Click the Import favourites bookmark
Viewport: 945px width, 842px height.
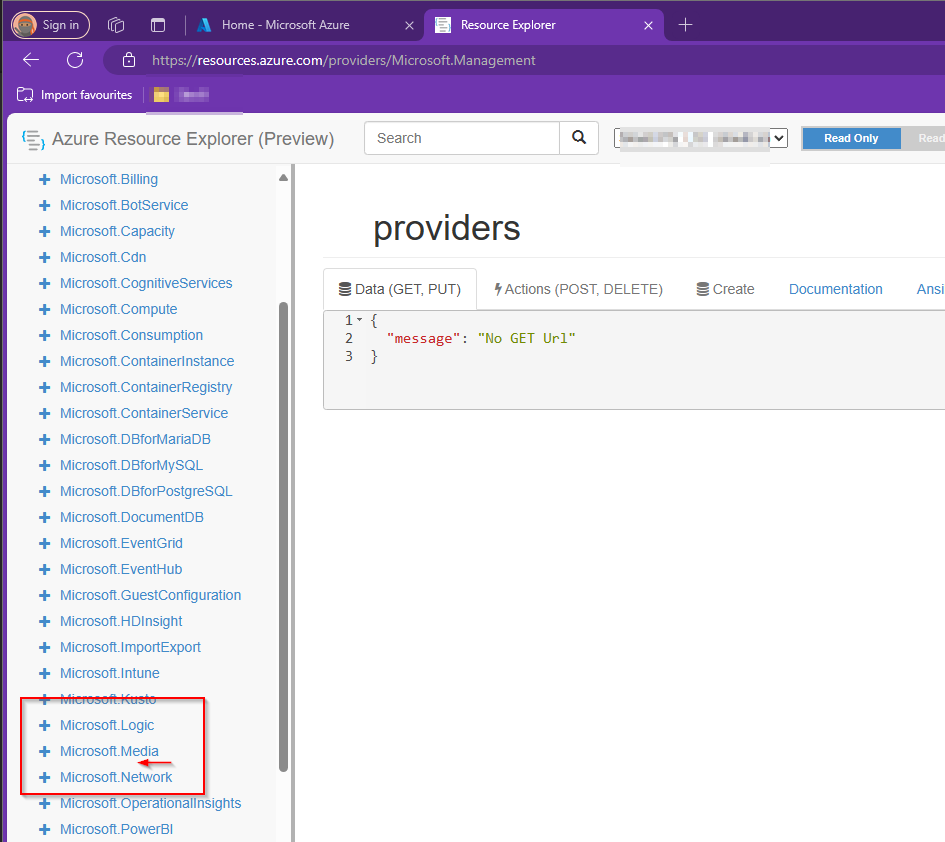tap(75, 95)
